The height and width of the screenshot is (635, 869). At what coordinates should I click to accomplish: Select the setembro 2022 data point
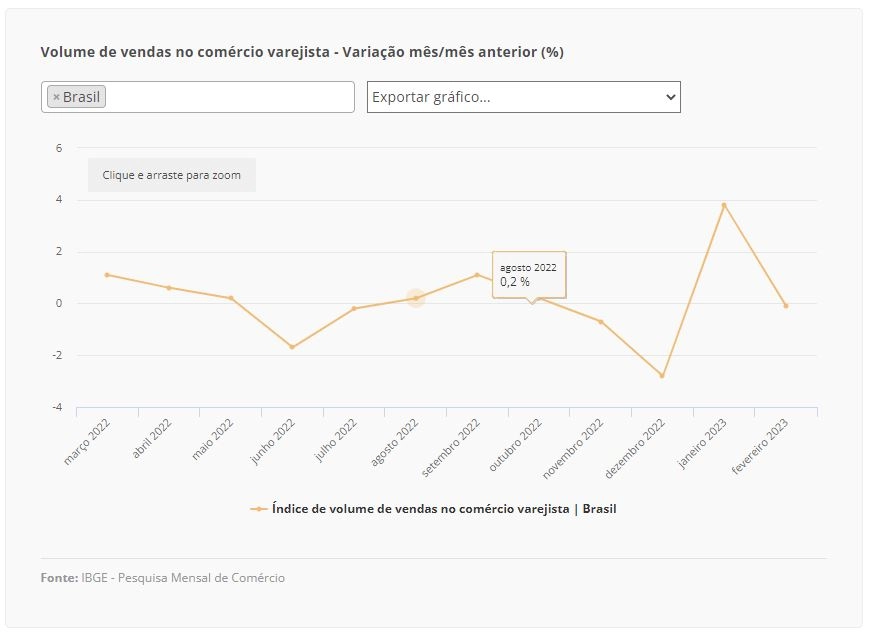point(477,275)
